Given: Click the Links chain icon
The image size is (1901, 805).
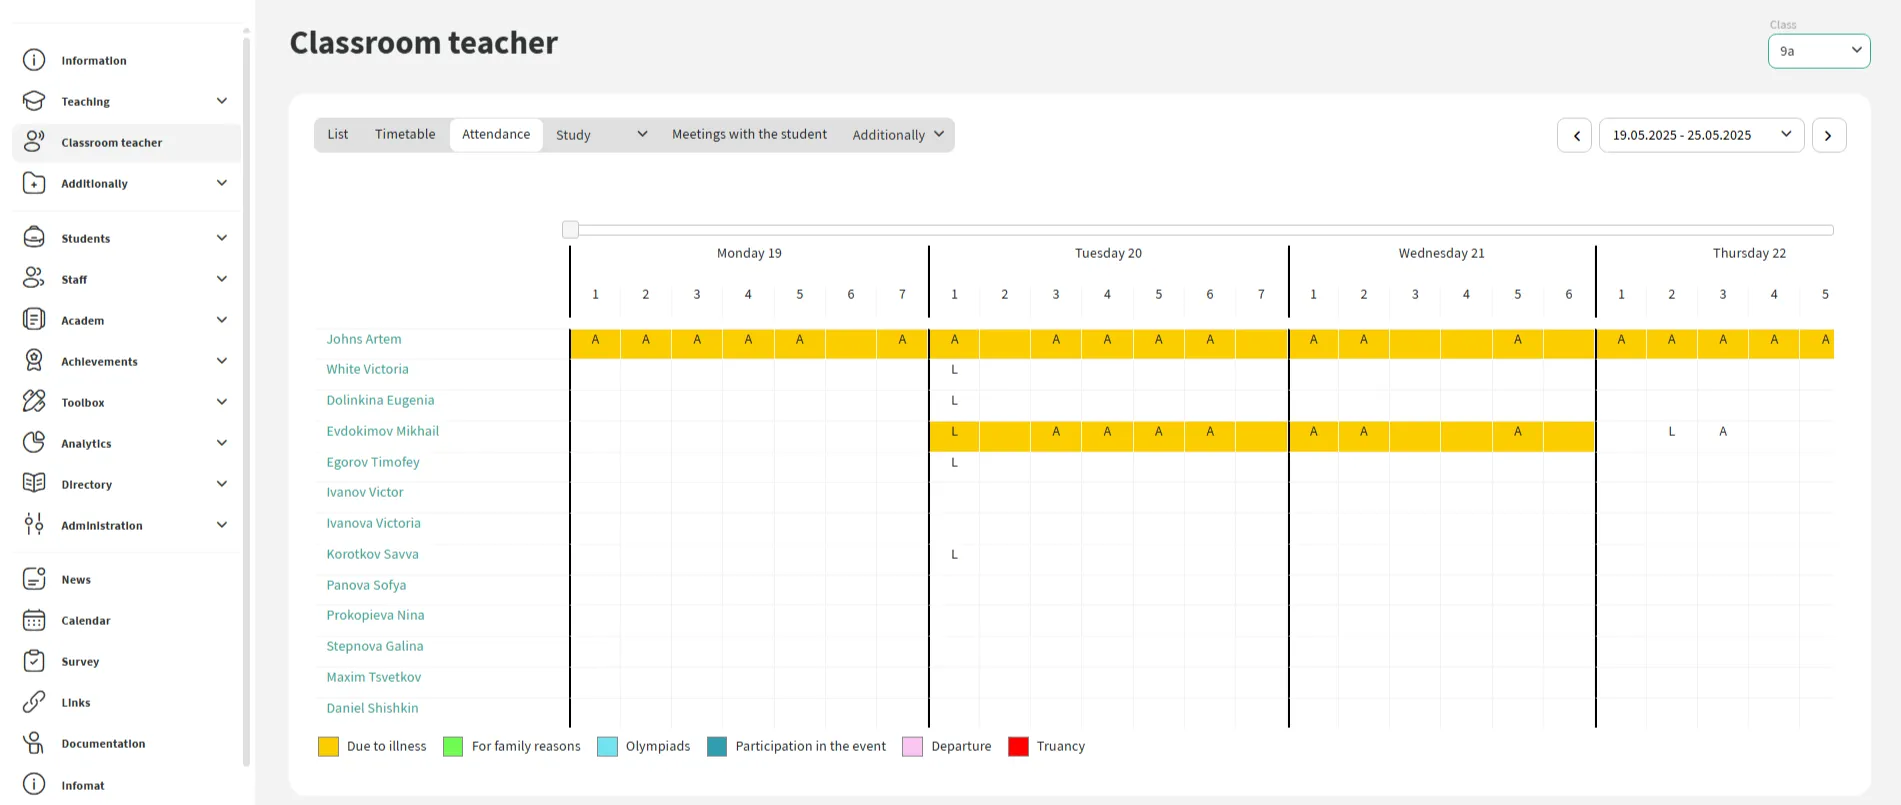Looking at the screenshot, I should [34, 702].
